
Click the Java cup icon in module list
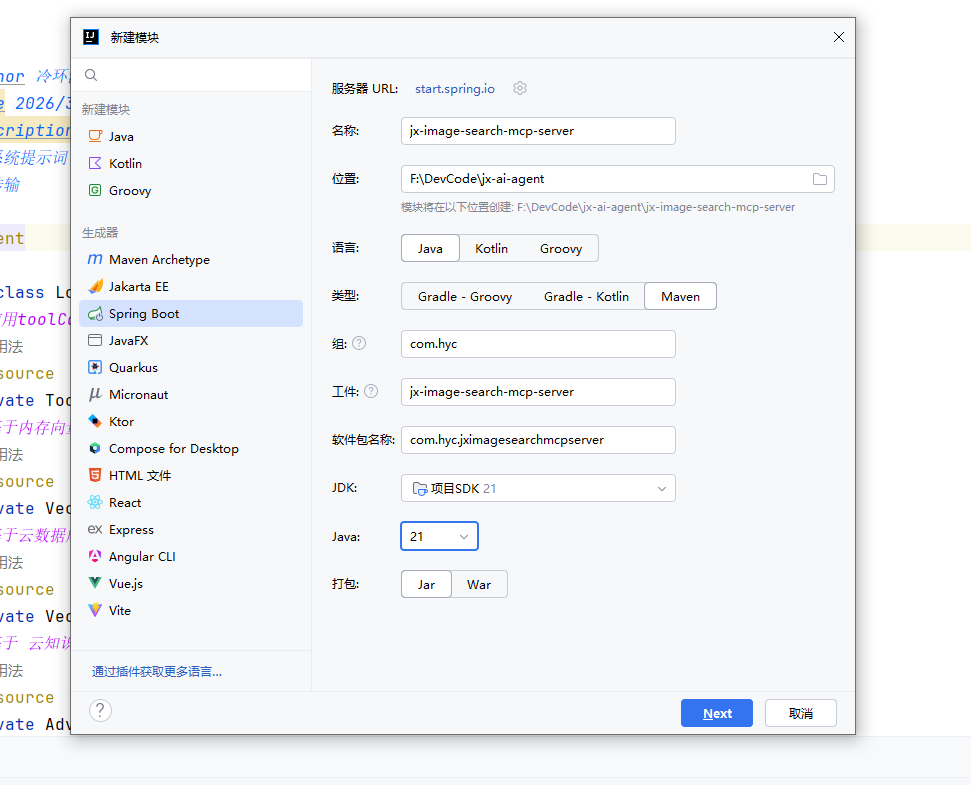tap(95, 136)
